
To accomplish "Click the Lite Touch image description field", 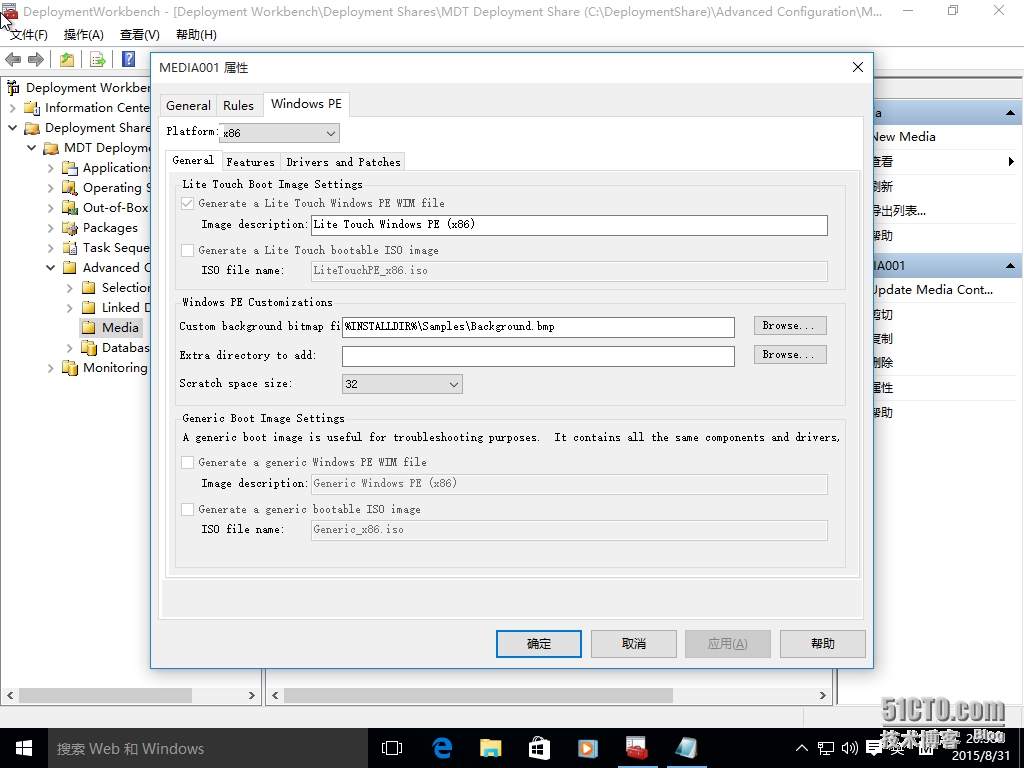I will (569, 225).
